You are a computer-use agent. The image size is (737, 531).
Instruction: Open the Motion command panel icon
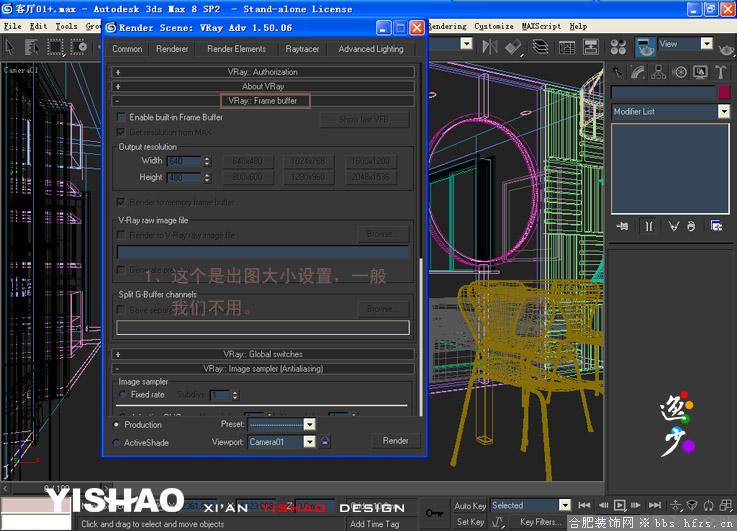pyautogui.click(x=679, y=72)
